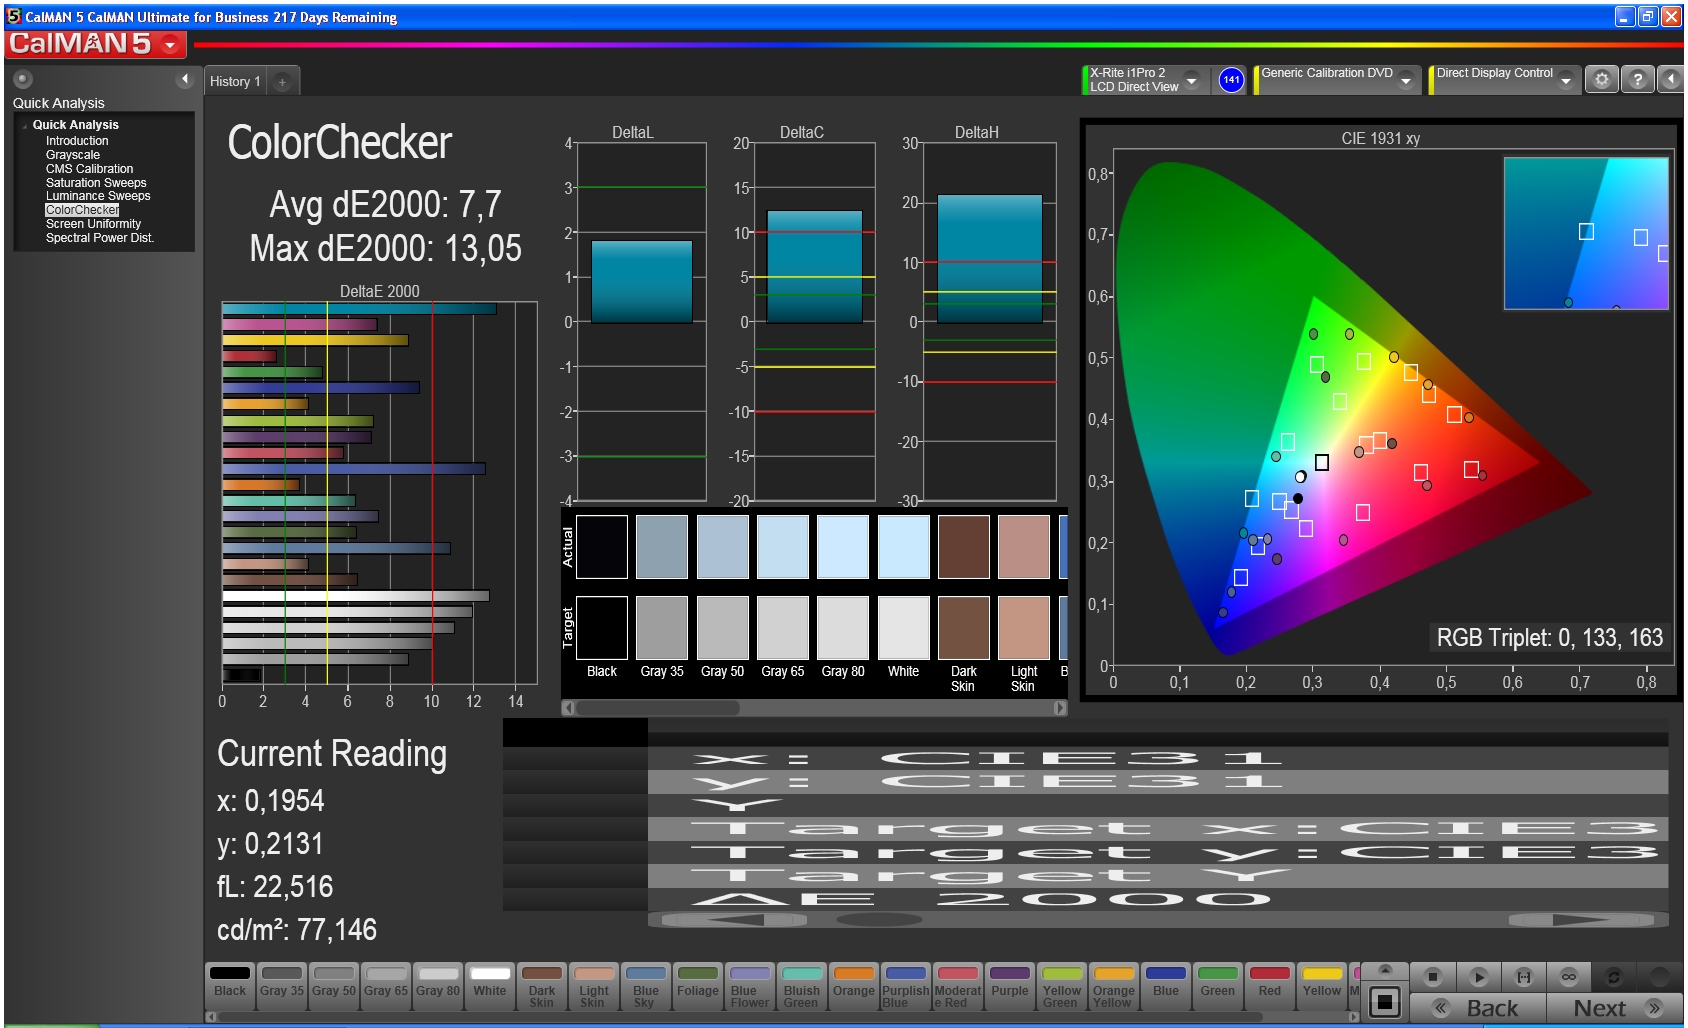Select the Blue Flower patch button
The image size is (1688, 1028).
pyautogui.click(x=750, y=986)
